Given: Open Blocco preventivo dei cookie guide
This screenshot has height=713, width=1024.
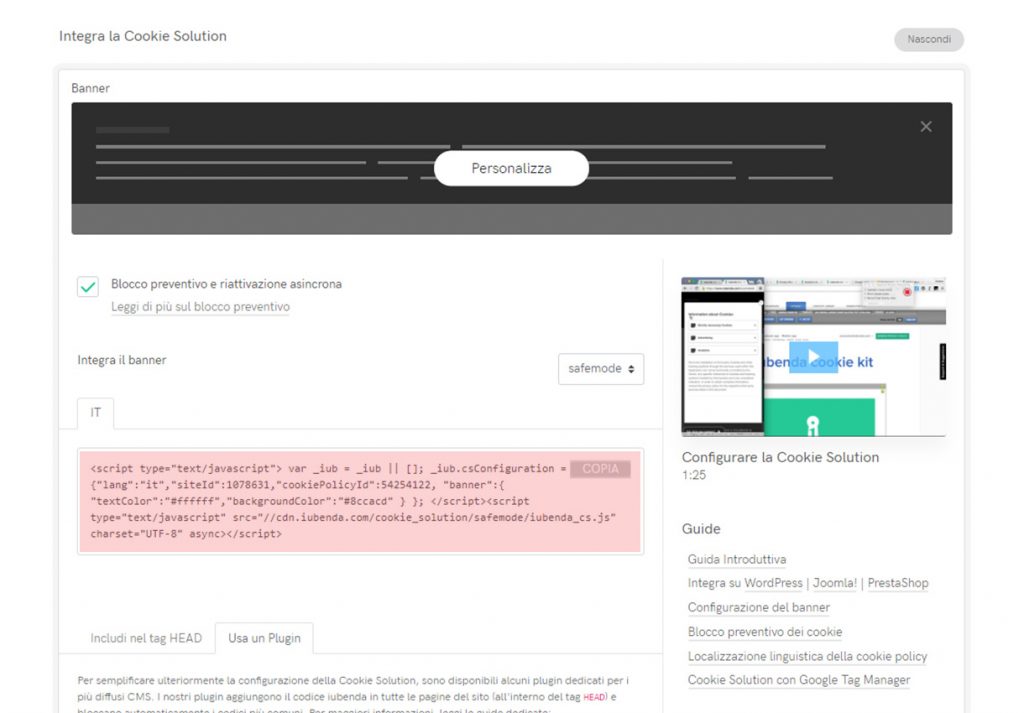Looking at the screenshot, I should click(765, 632).
